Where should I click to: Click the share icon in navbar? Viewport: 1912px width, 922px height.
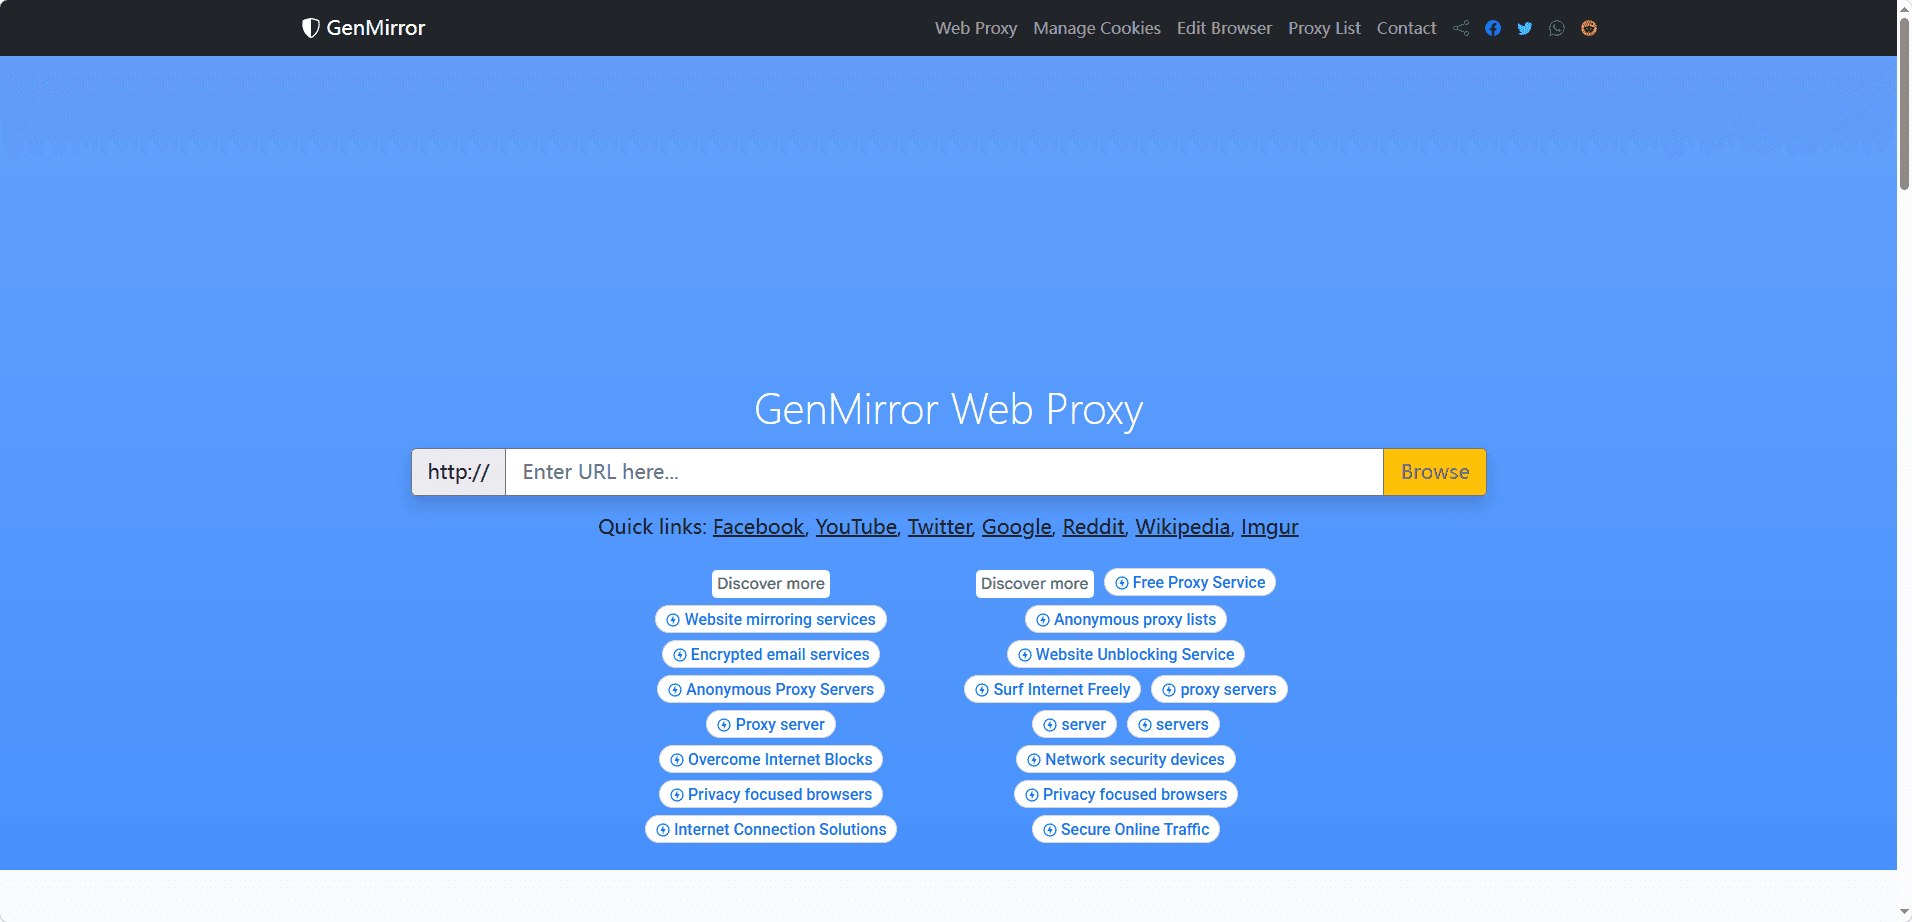[x=1461, y=28]
